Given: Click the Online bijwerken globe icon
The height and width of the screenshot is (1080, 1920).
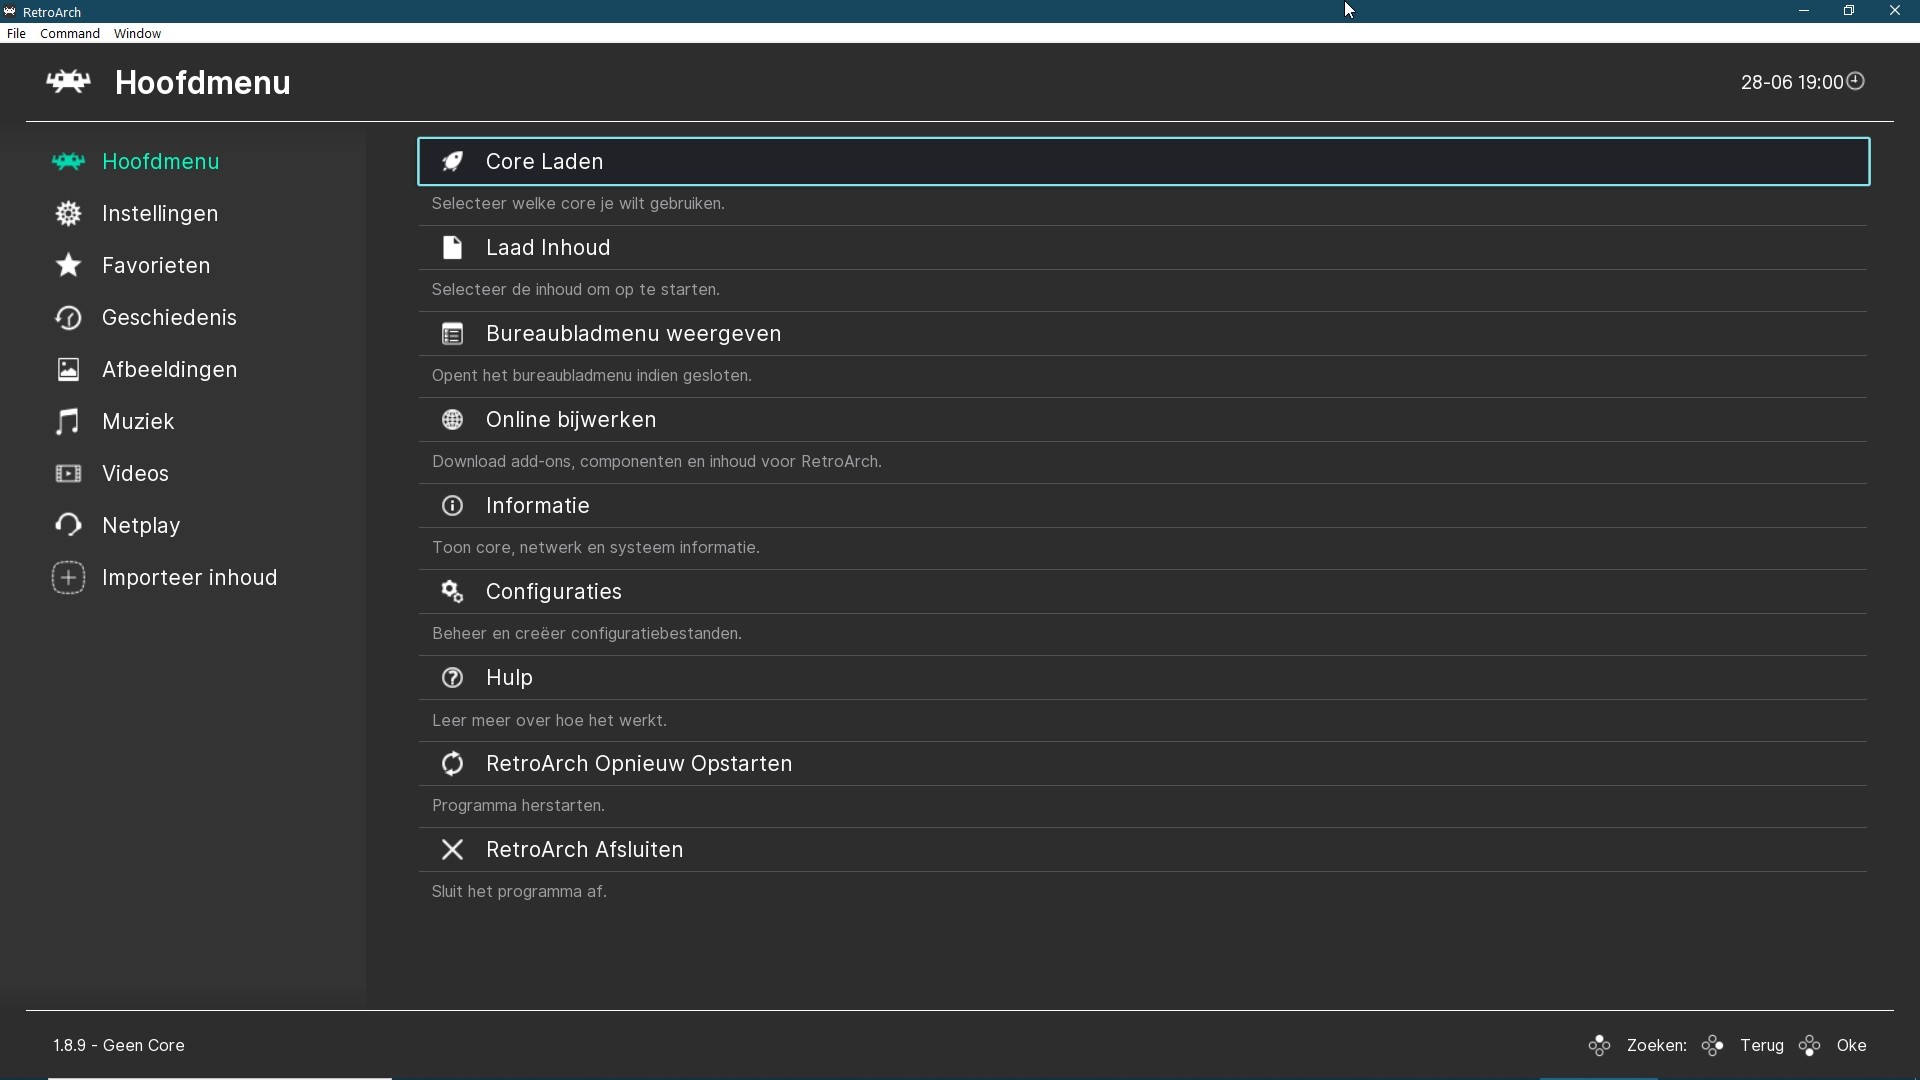Looking at the screenshot, I should [x=452, y=420].
